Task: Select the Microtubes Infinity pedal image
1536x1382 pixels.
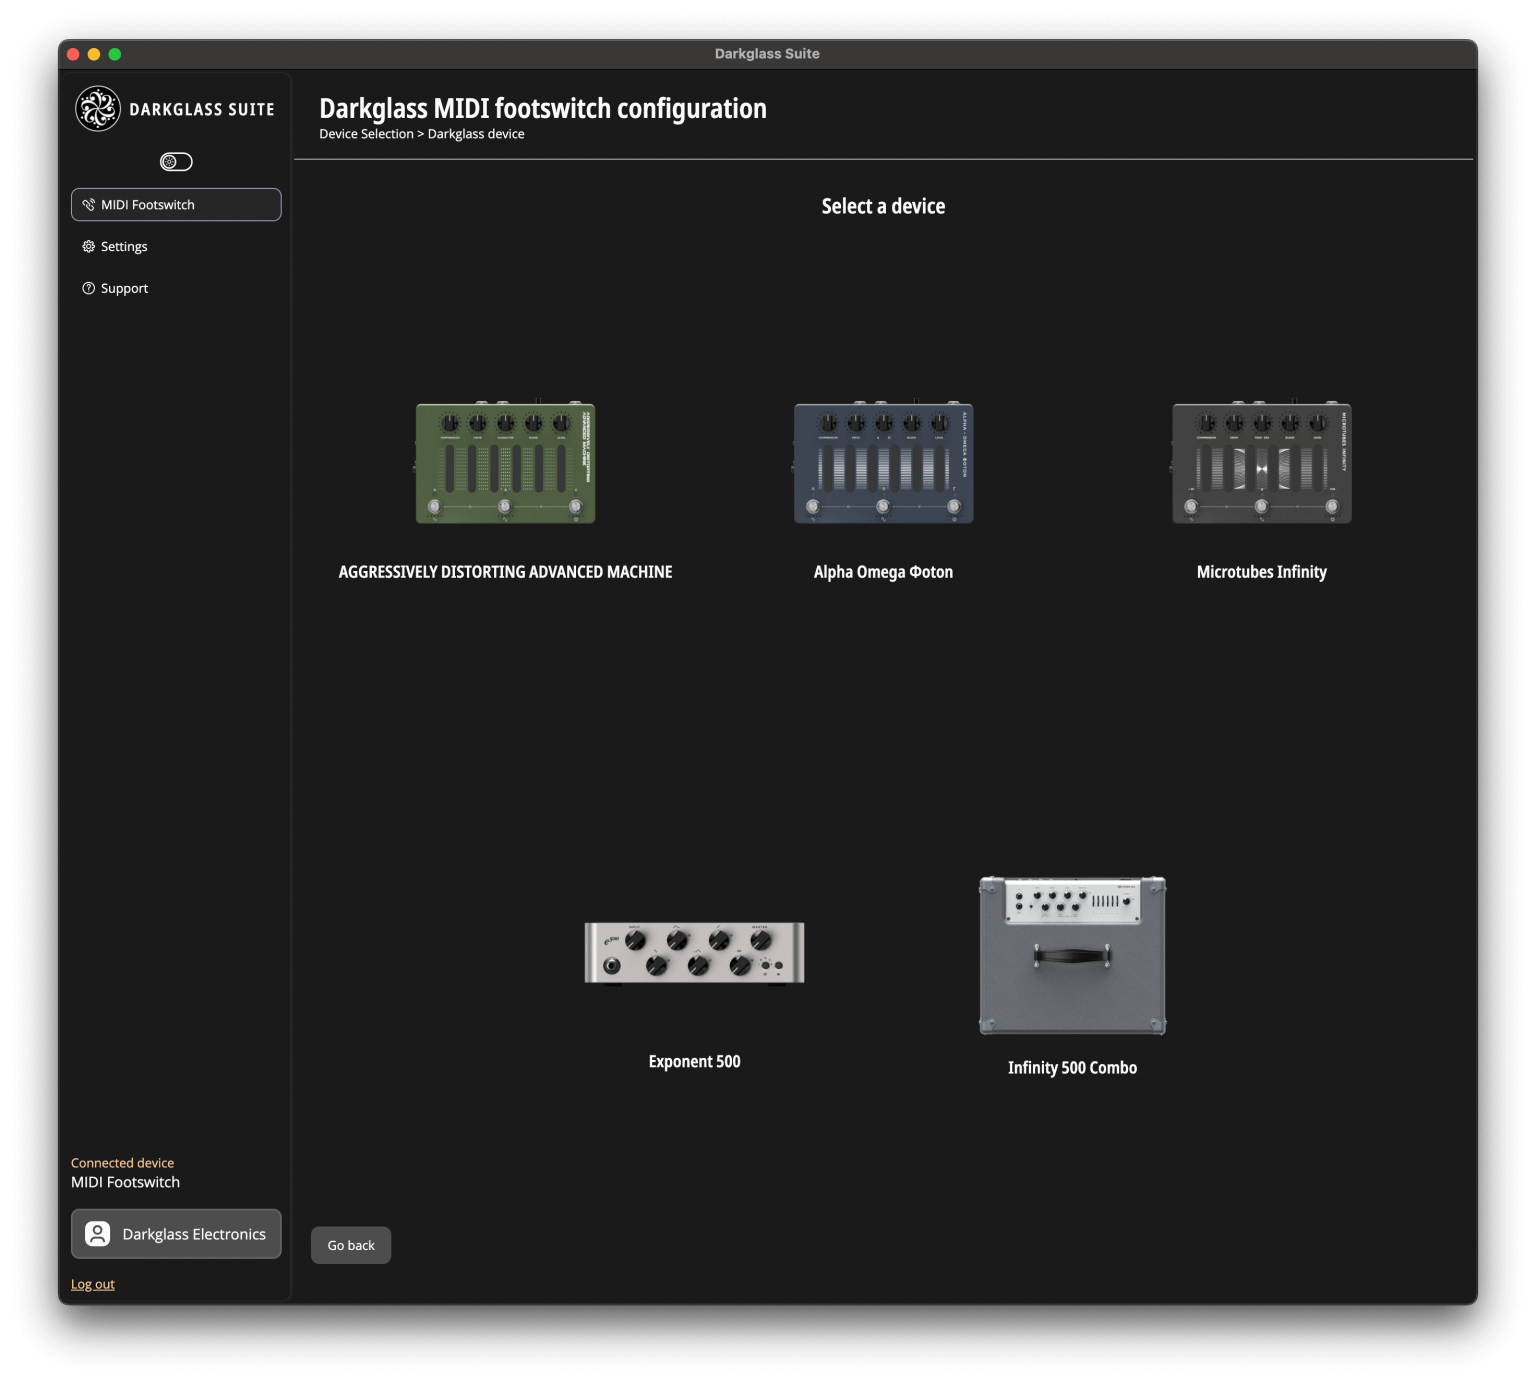Action: [x=1261, y=462]
